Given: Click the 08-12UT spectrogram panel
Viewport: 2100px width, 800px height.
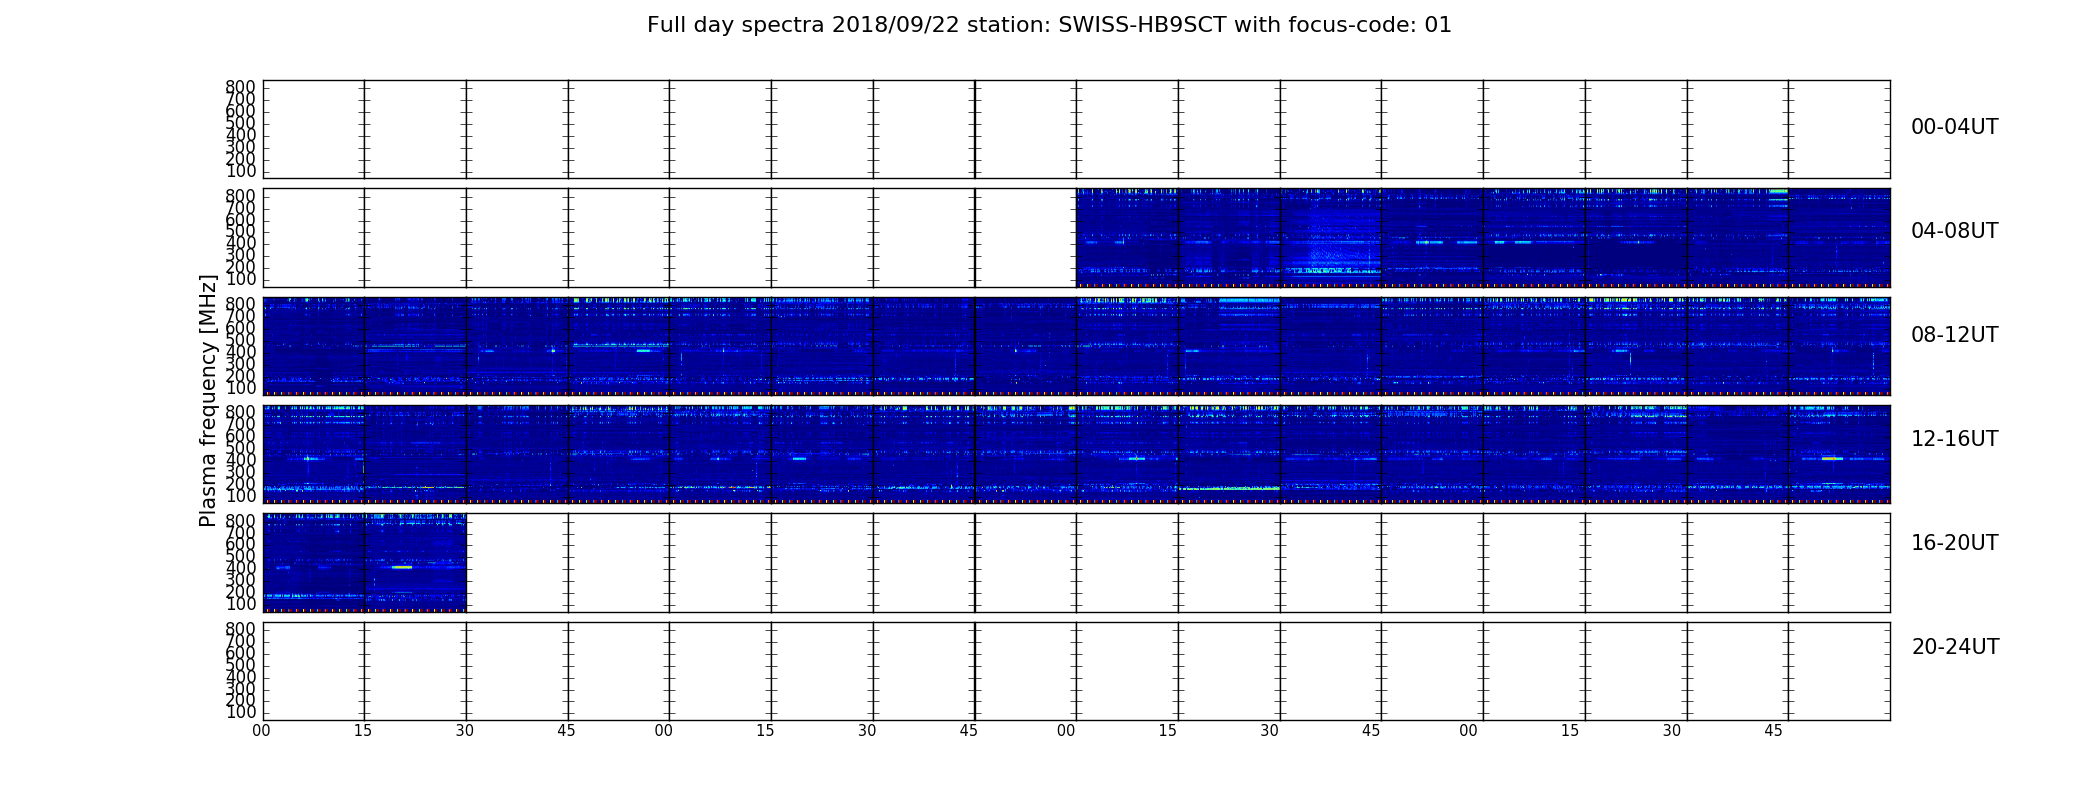Looking at the screenshot, I should tap(1076, 346).
